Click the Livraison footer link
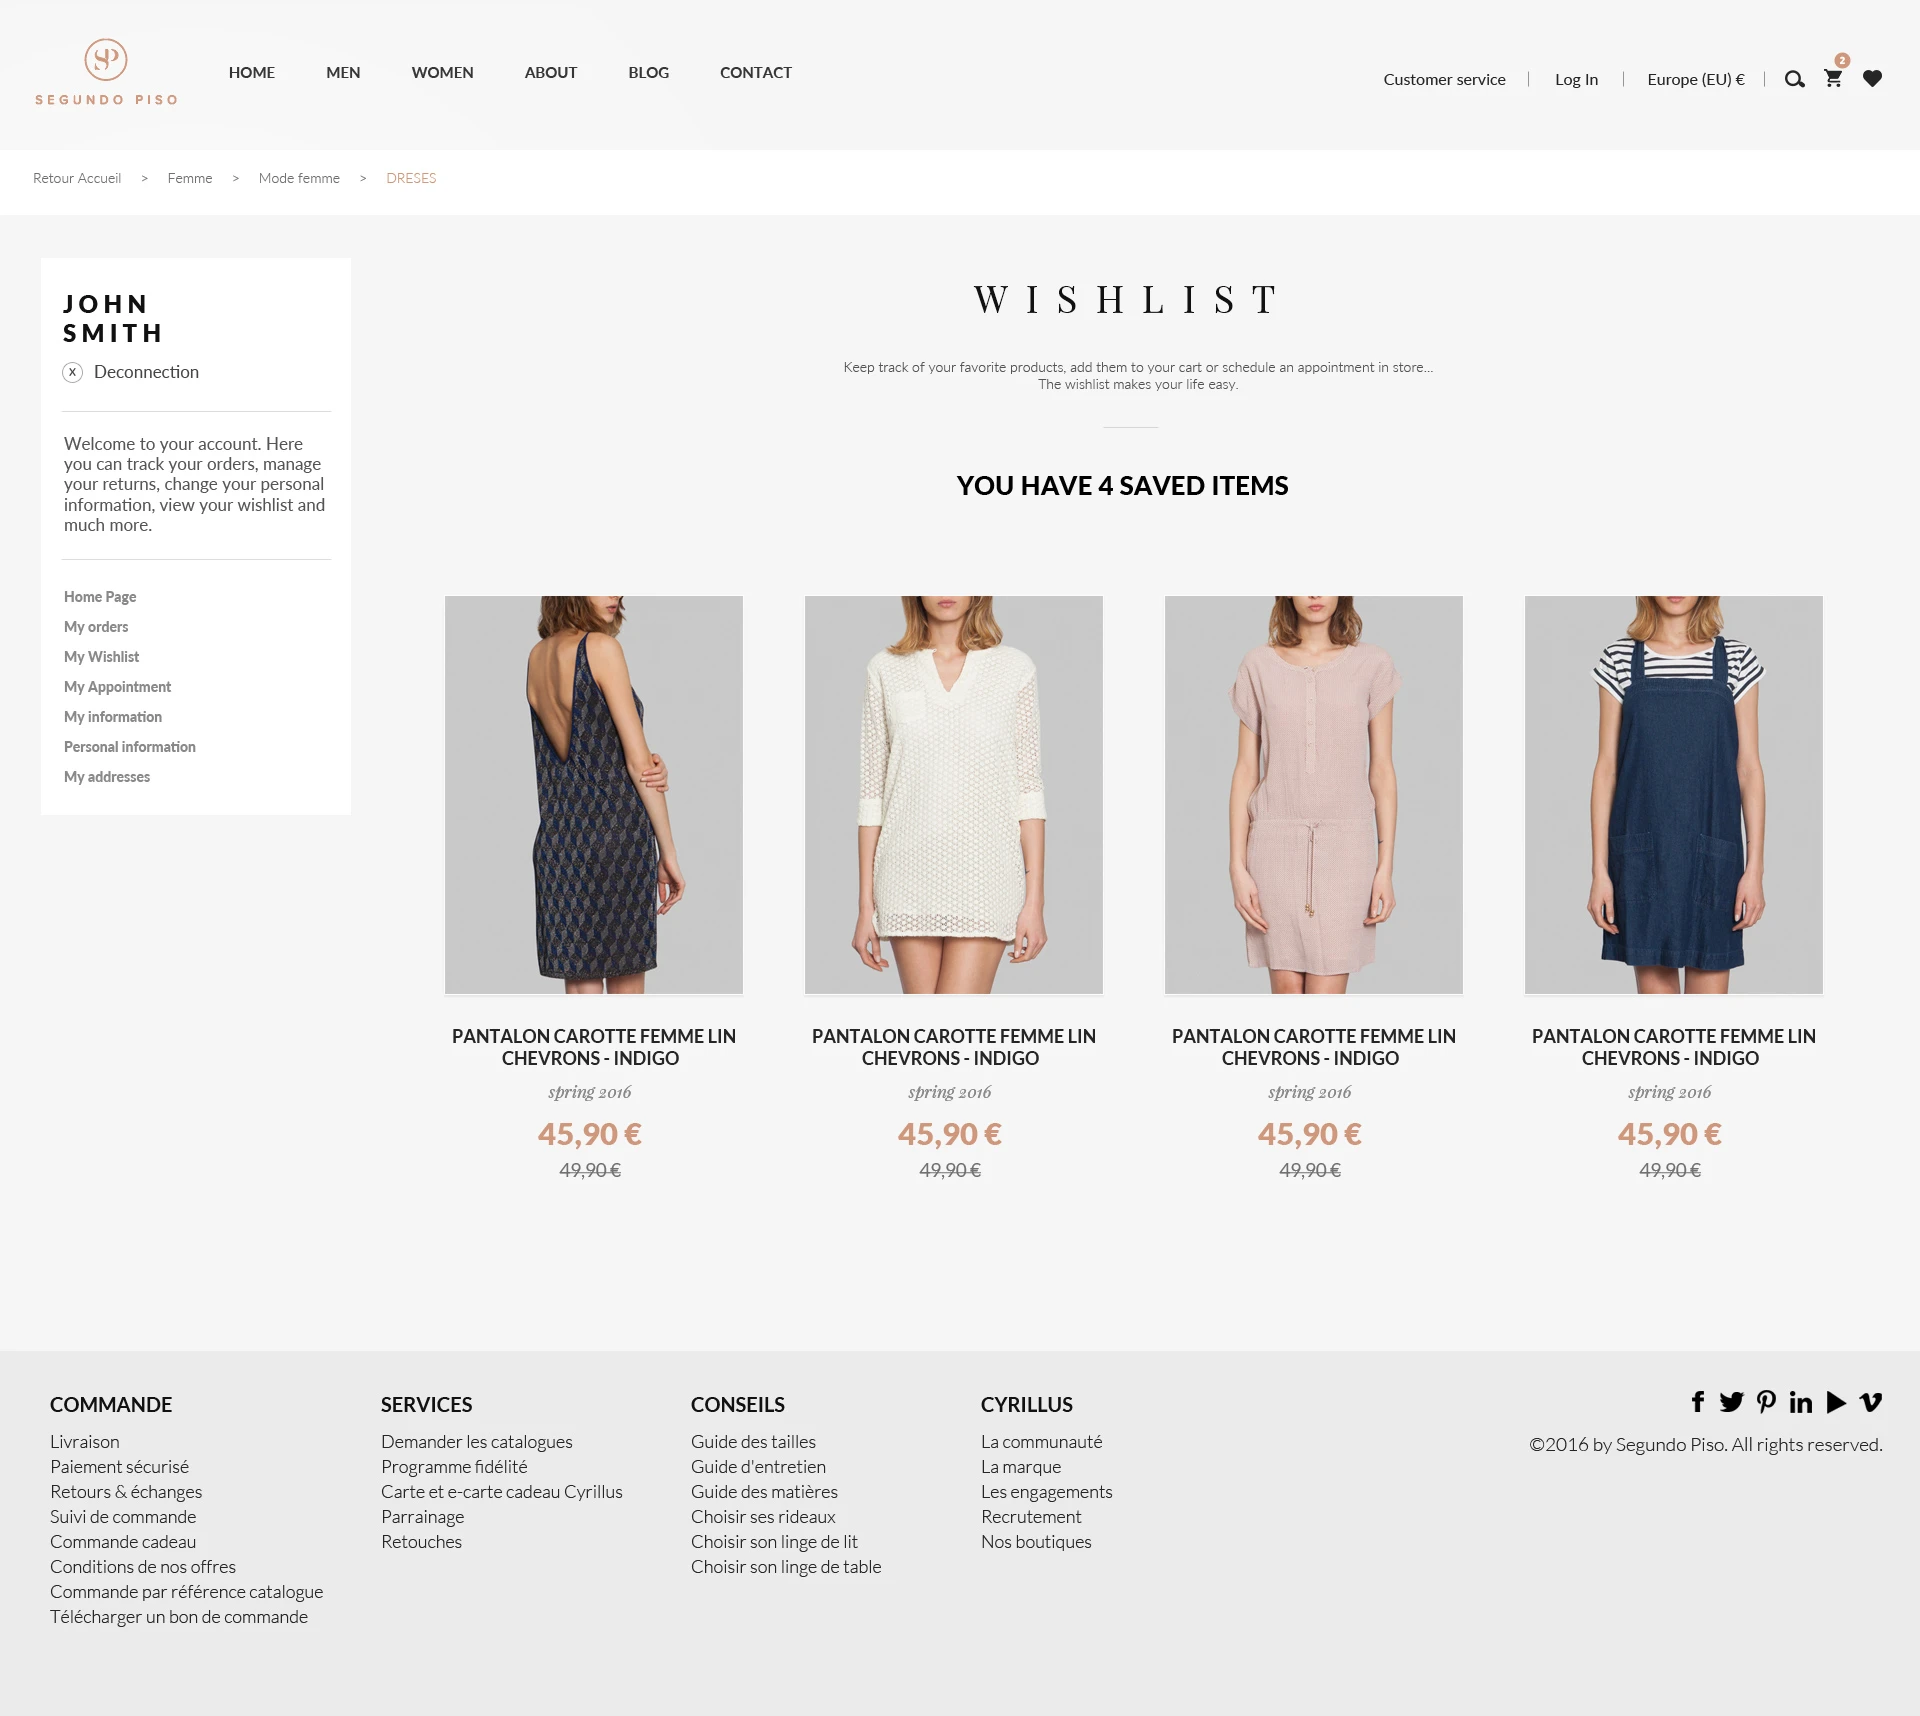 85,1442
